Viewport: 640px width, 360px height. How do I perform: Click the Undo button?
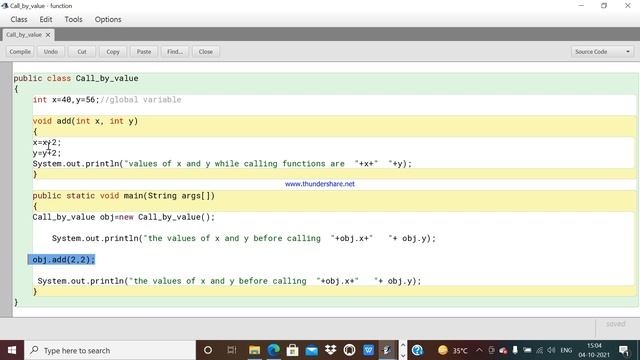coord(51,52)
